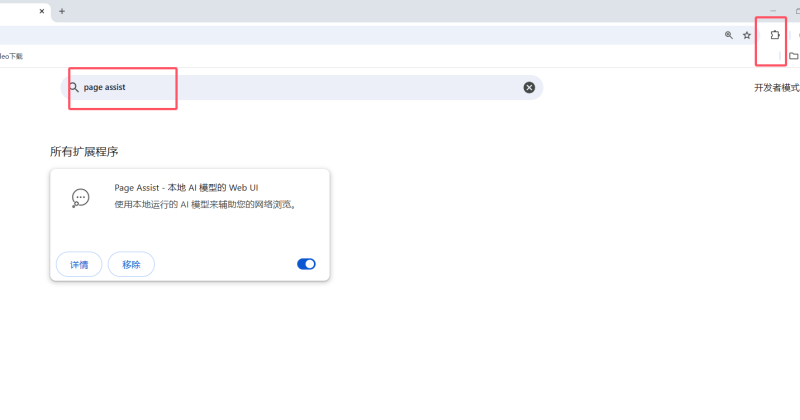Minimize the browser window
The width and height of the screenshot is (800, 420).
[773, 11]
